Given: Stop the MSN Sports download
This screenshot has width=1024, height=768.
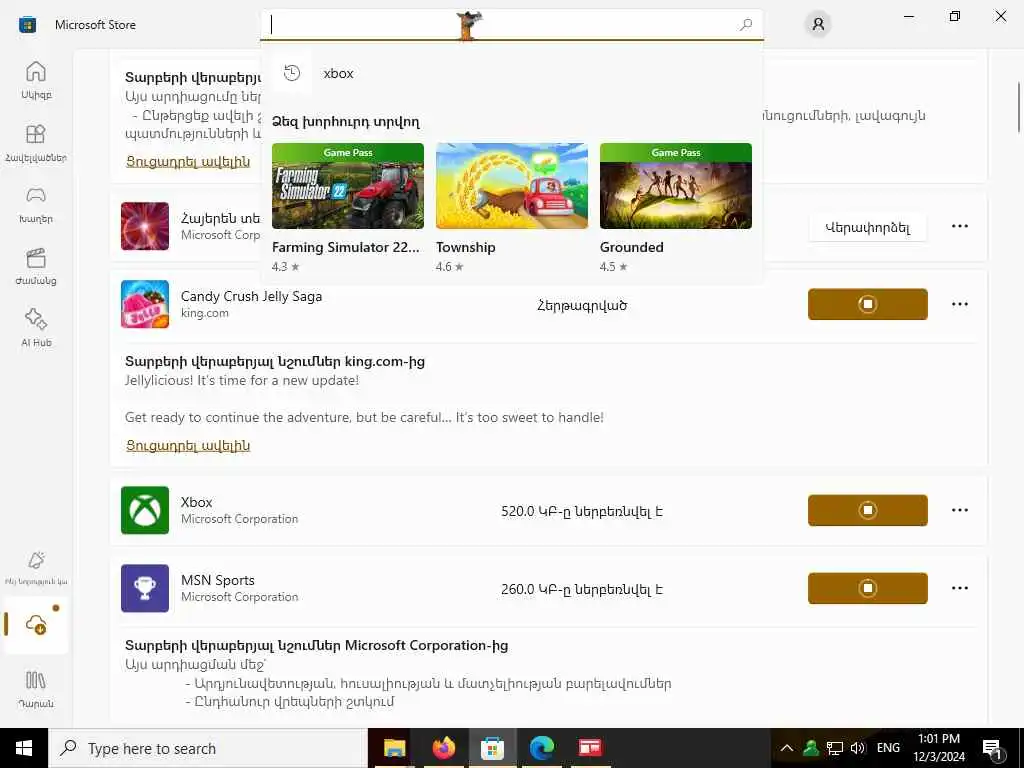Looking at the screenshot, I should coord(867,588).
